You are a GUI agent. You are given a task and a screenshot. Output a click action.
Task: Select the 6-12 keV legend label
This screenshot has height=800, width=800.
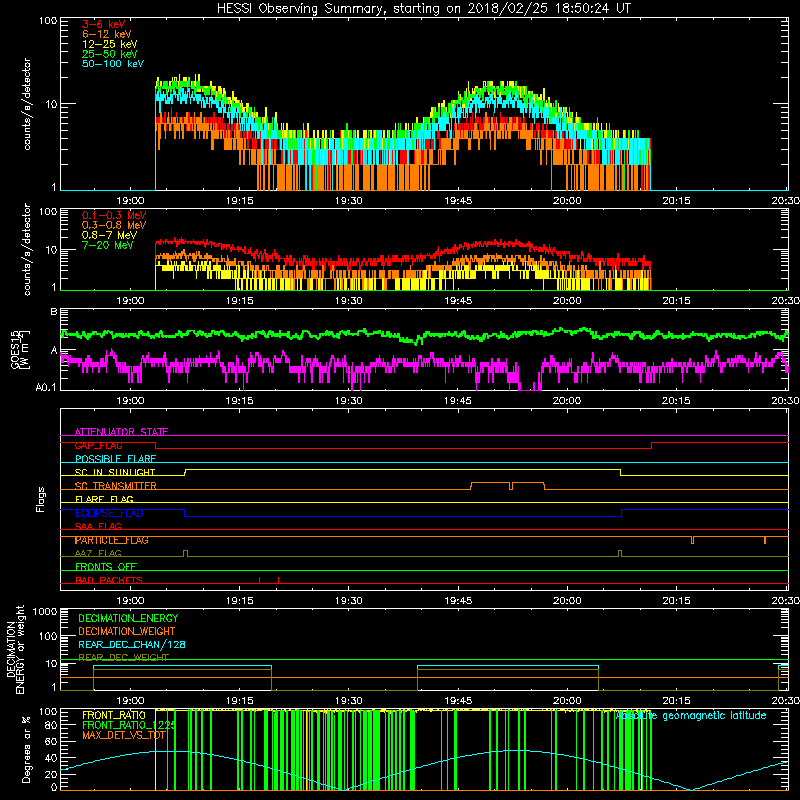point(107,34)
